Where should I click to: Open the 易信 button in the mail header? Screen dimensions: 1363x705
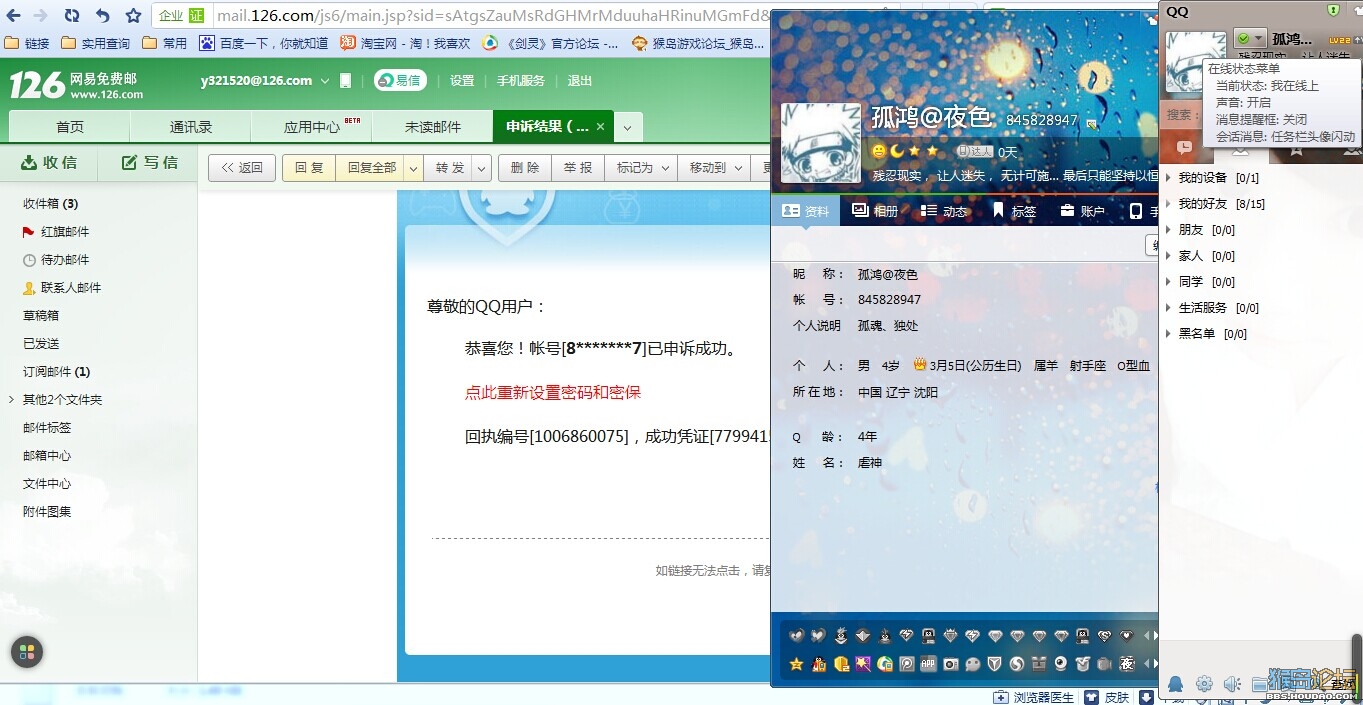pyautogui.click(x=400, y=81)
